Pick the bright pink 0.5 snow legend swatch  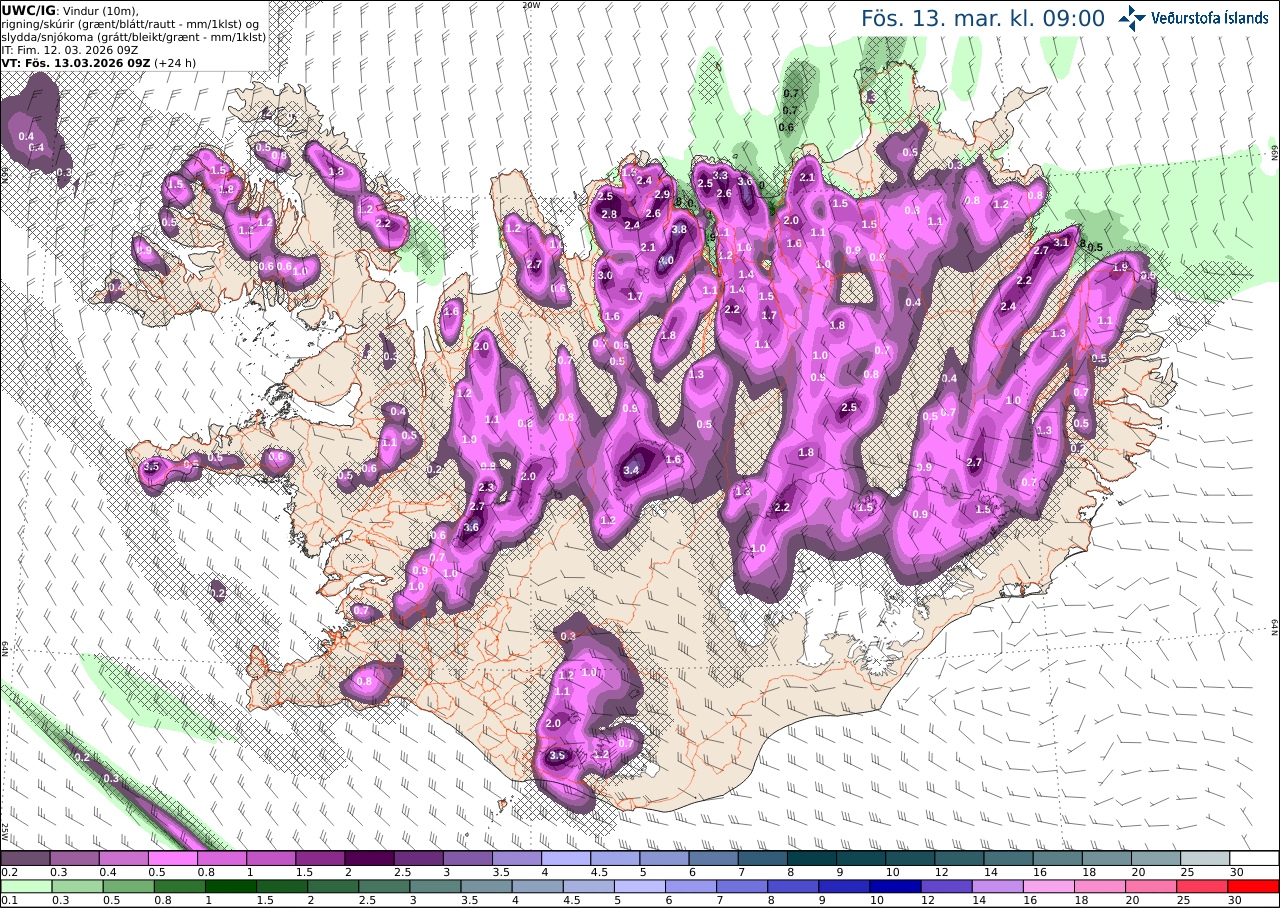tap(172, 858)
